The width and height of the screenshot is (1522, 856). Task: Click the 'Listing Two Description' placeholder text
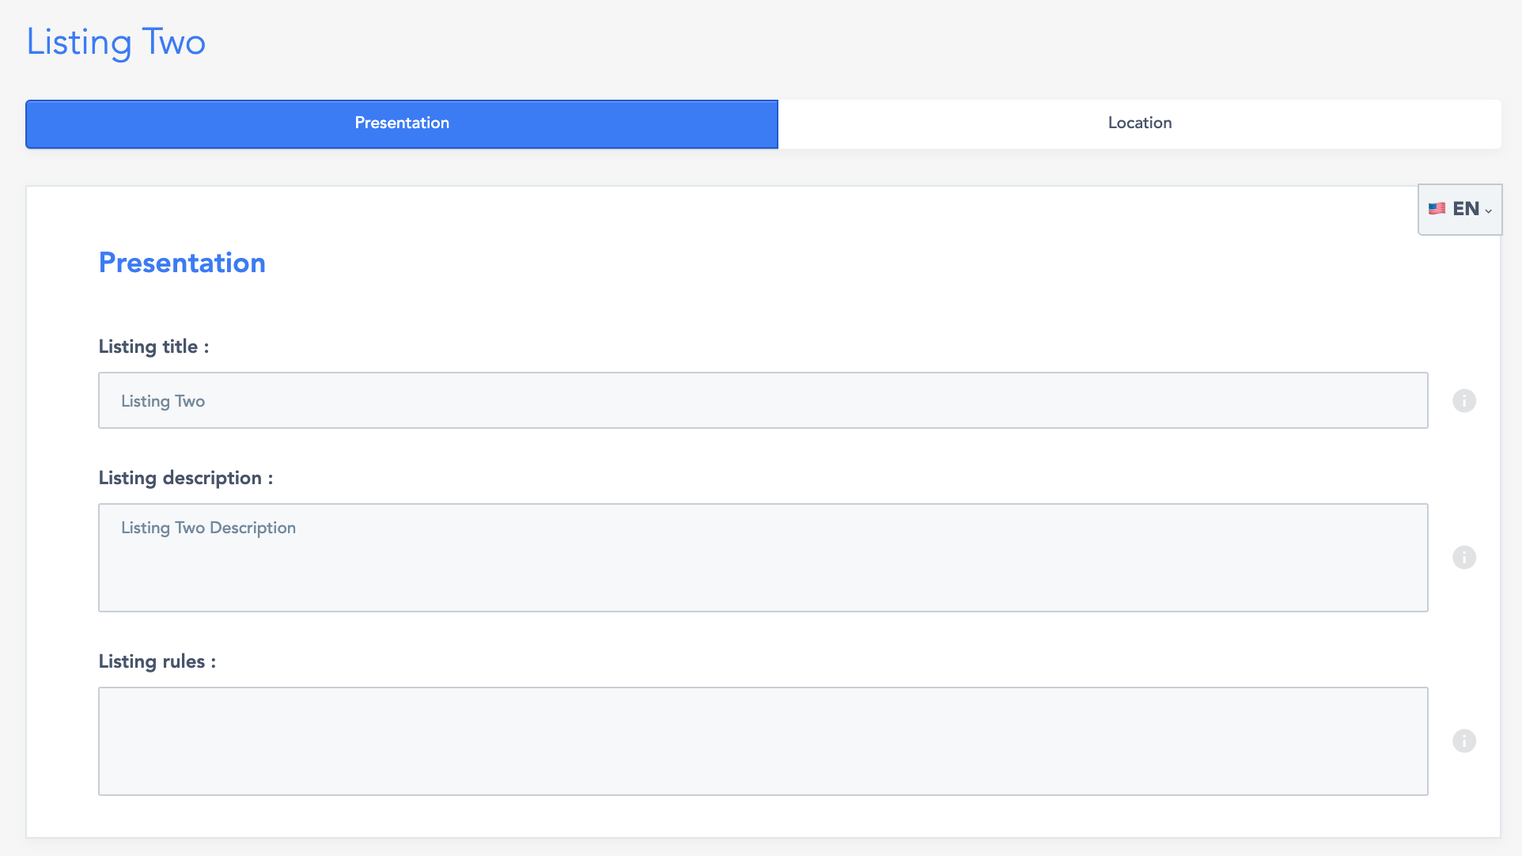point(208,528)
